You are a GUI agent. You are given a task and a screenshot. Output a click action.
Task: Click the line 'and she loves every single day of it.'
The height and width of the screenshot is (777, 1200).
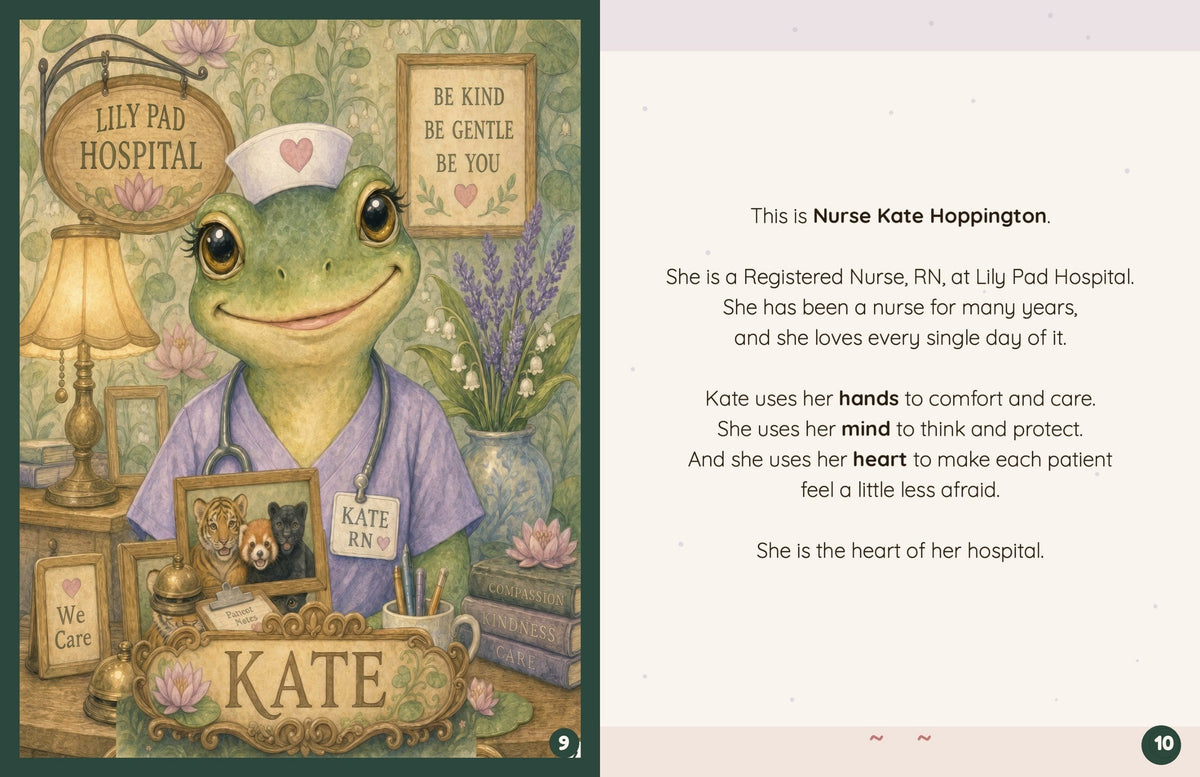pyautogui.click(x=900, y=338)
